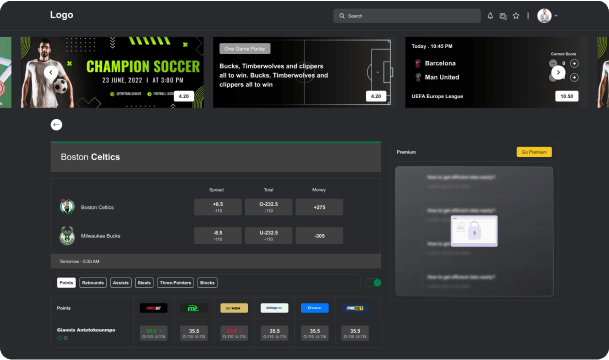The height and width of the screenshot is (360, 609).
Task: Open the Champion Soccer banner thumbnail
Action: tap(112, 72)
